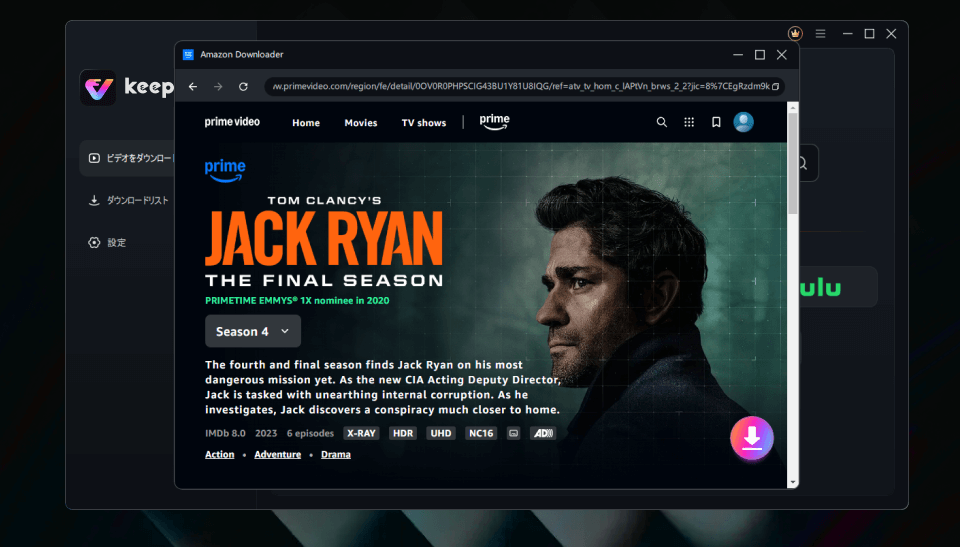Screen dimensions: 960x547
Task: Click the prime smile logo in navigation
Action: click(x=494, y=122)
